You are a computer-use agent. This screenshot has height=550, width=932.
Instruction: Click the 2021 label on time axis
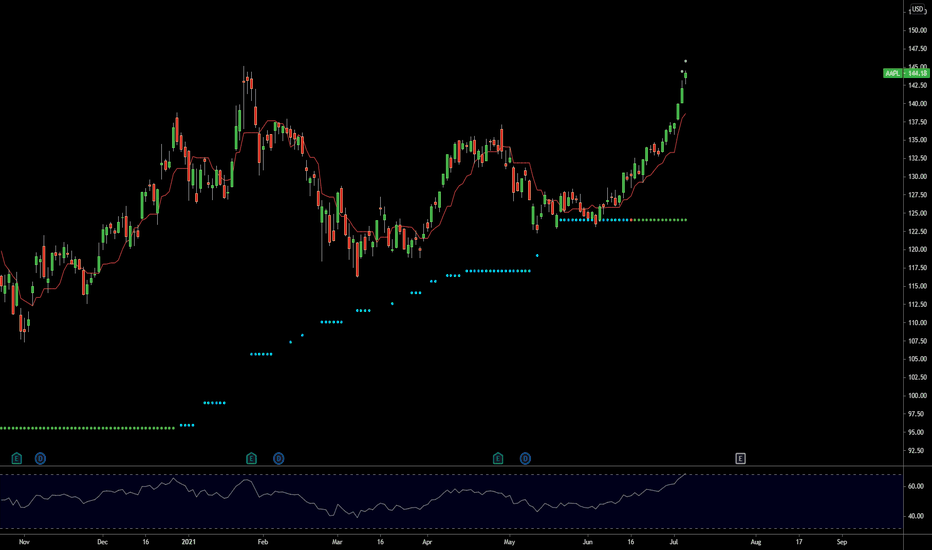click(x=188, y=542)
